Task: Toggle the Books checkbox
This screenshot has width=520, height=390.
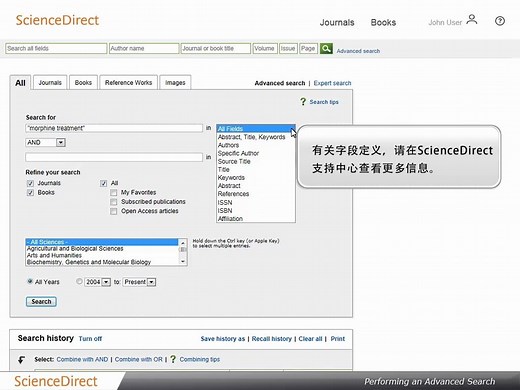Action: [30, 193]
